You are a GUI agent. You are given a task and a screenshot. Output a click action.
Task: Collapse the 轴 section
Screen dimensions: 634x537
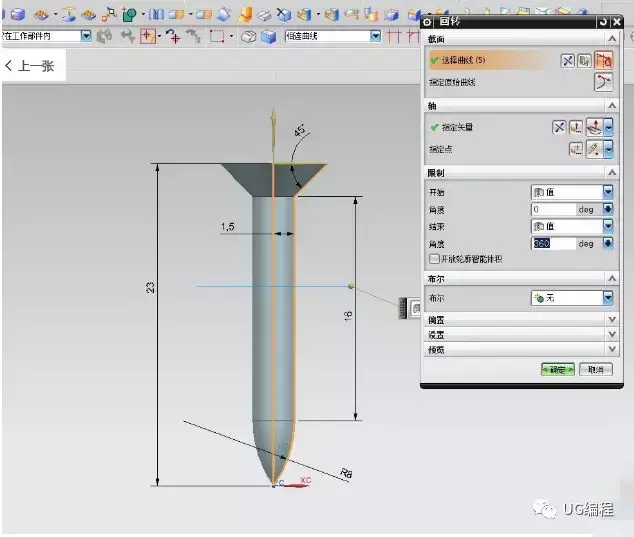point(612,106)
